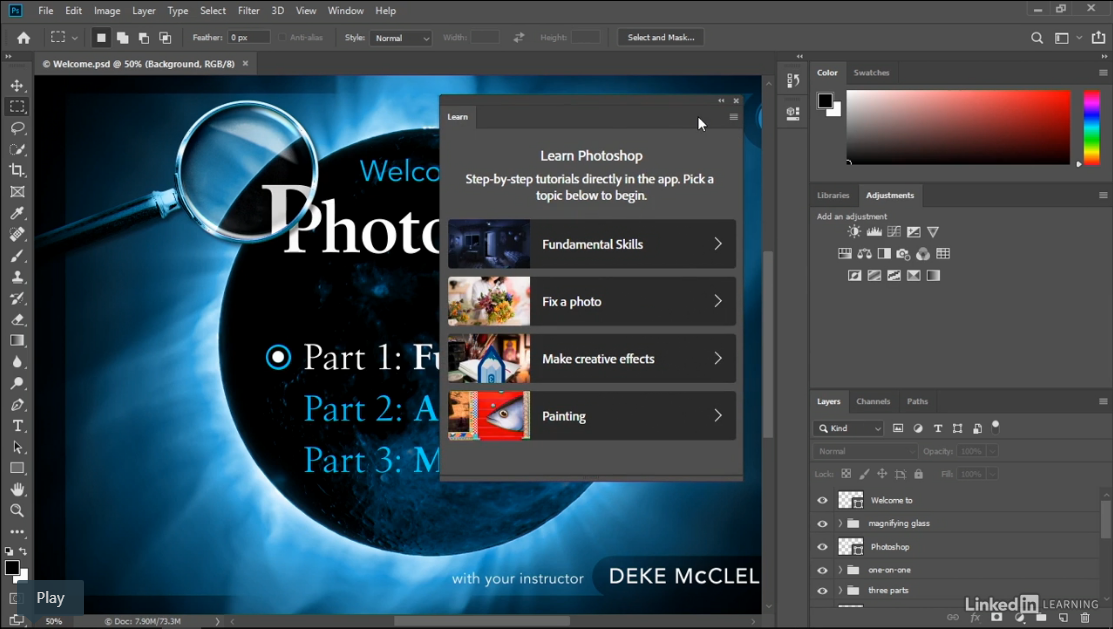Select the Clone Stamp tool

click(17, 277)
